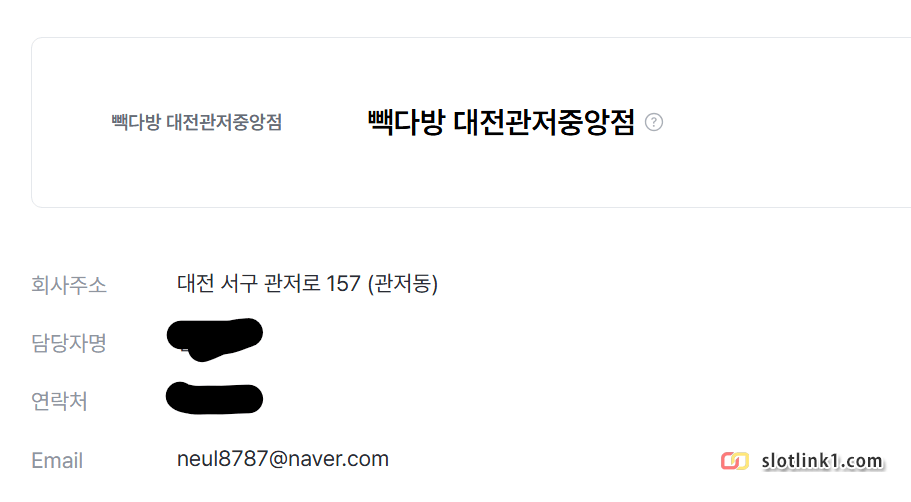The image size is (911, 502).
Task: Click the (관저동) part of the address
Action: 403,284
